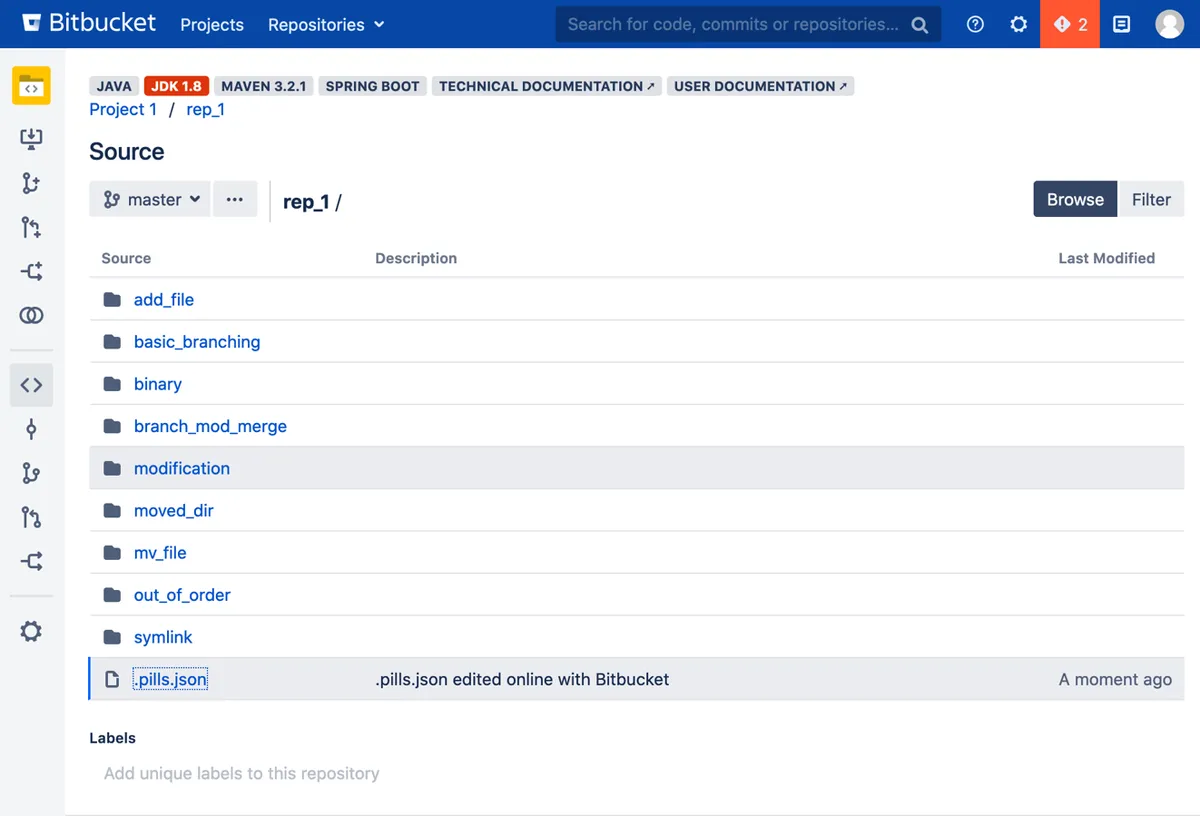Click the Source column header
This screenshot has height=816, width=1200.
(126, 258)
